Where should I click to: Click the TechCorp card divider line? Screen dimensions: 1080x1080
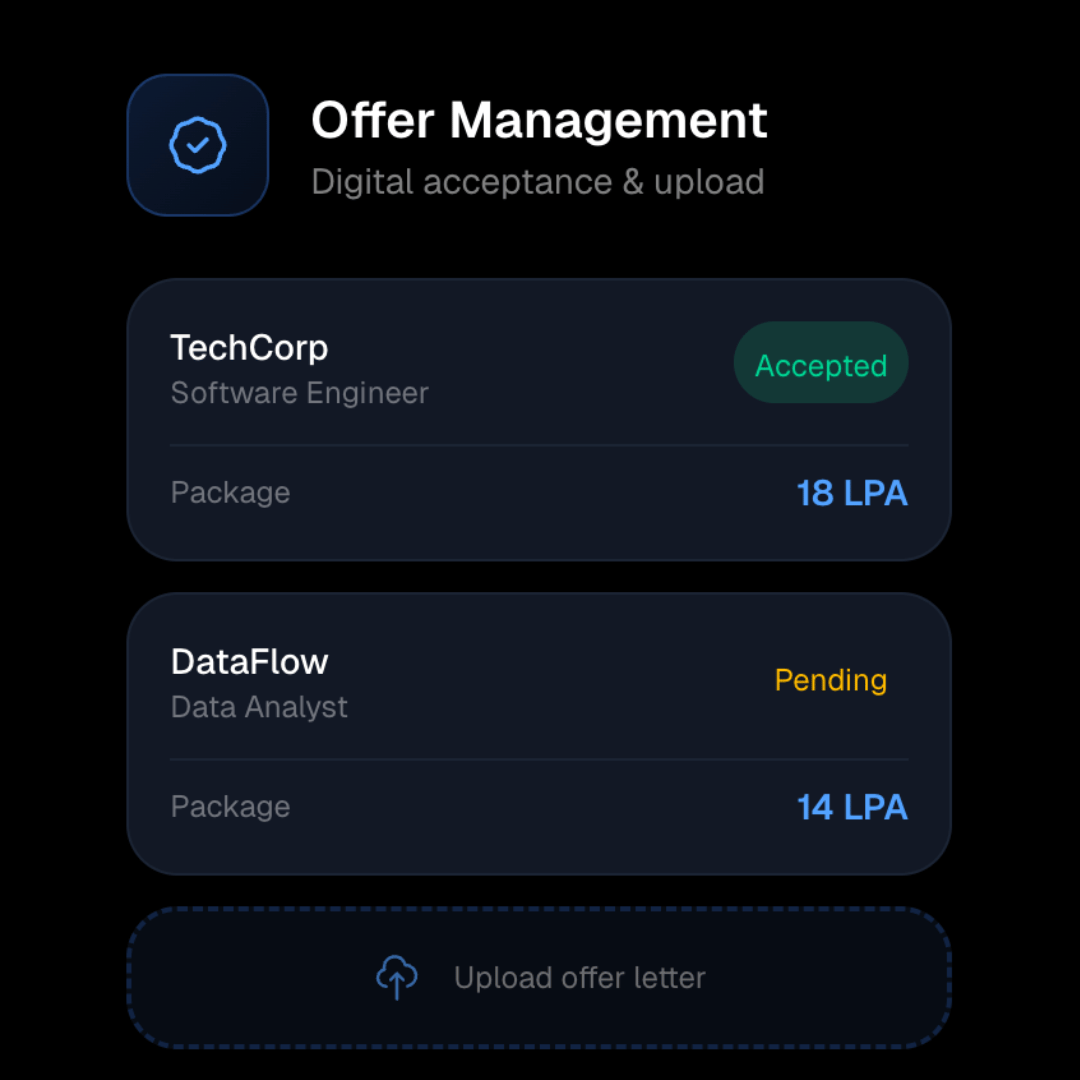click(x=539, y=445)
